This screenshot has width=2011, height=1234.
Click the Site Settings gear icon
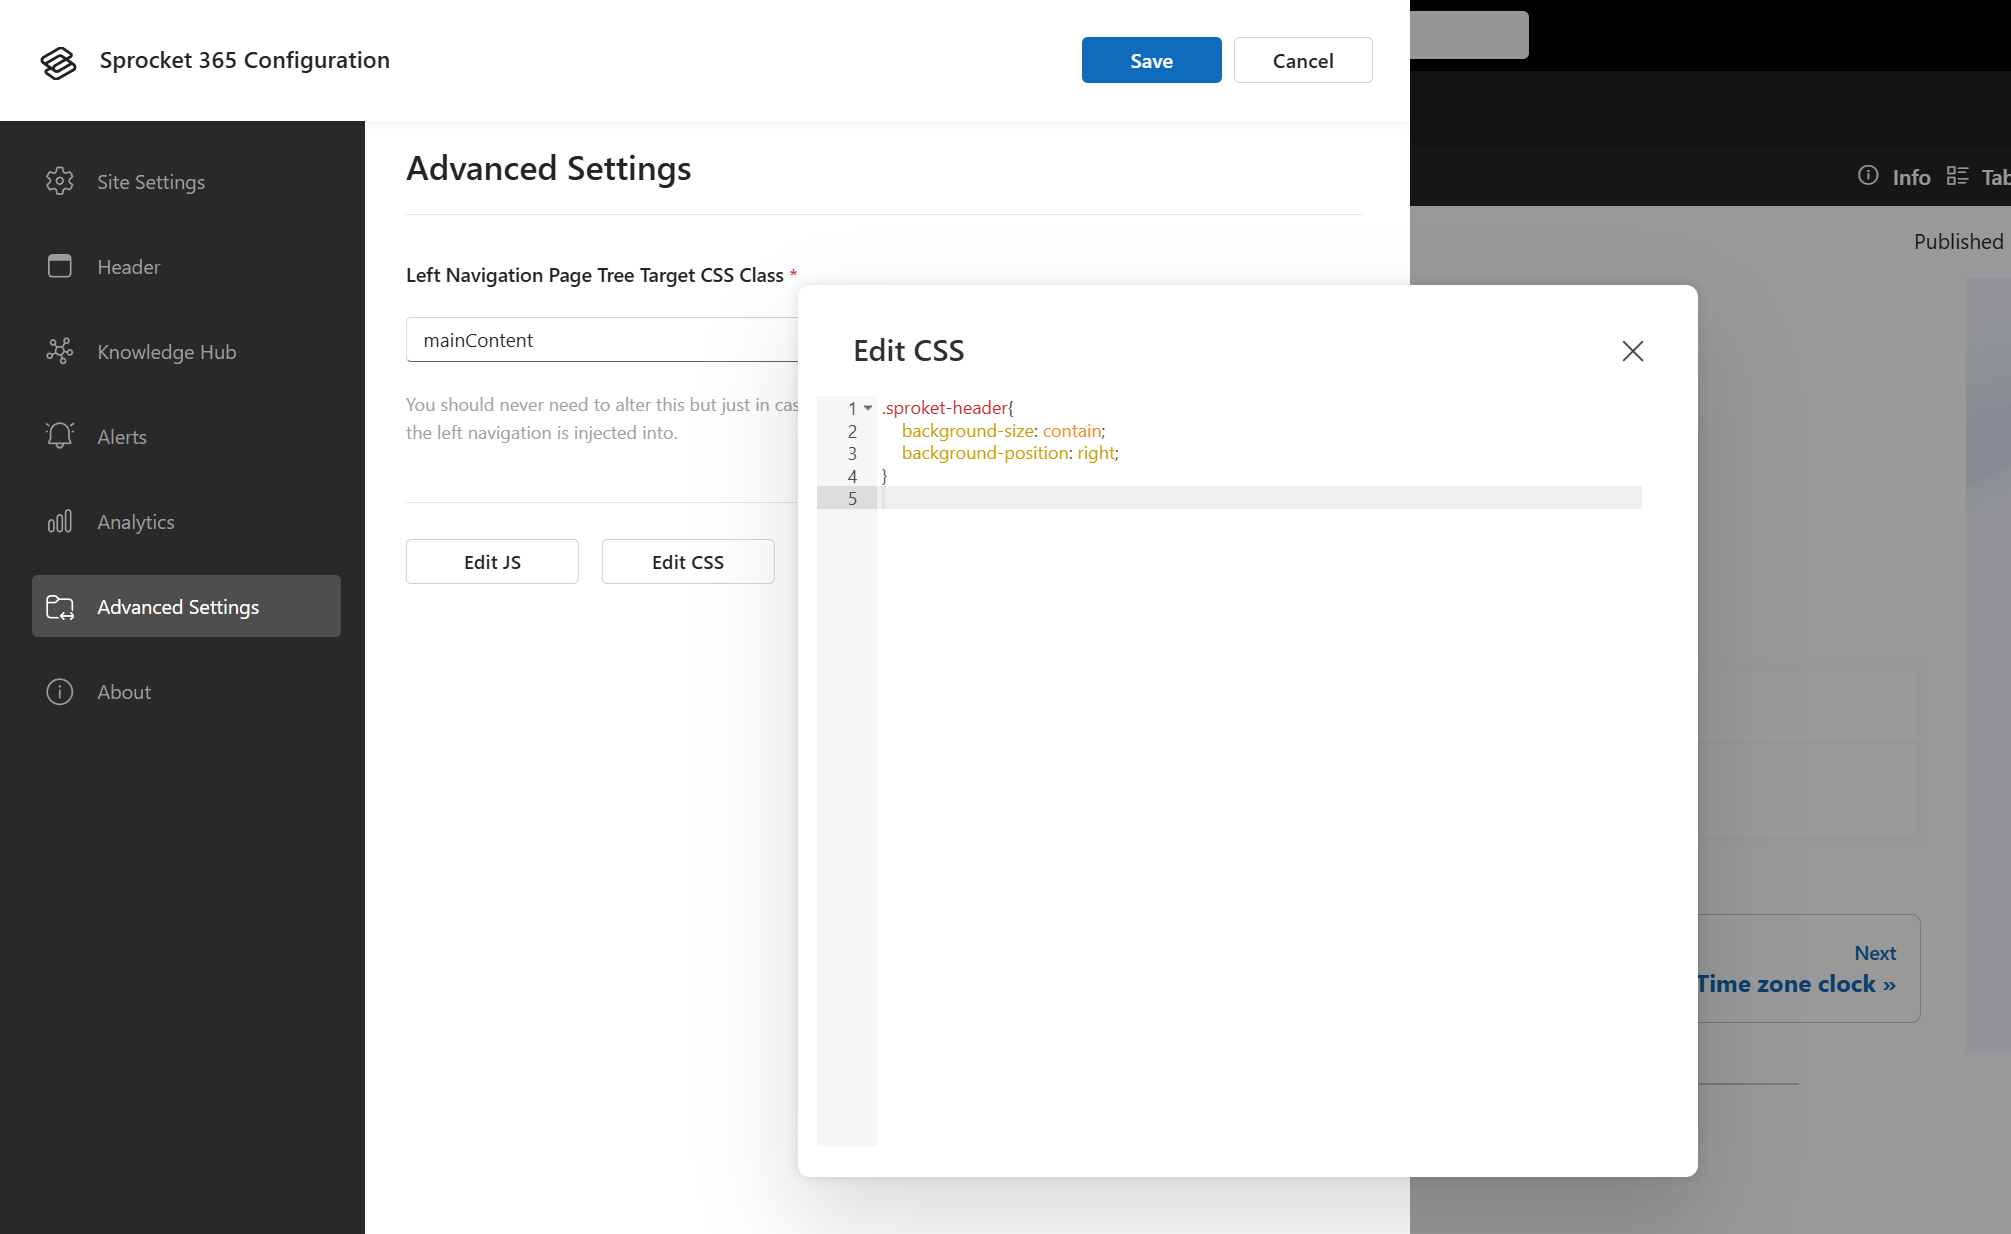(x=60, y=181)
